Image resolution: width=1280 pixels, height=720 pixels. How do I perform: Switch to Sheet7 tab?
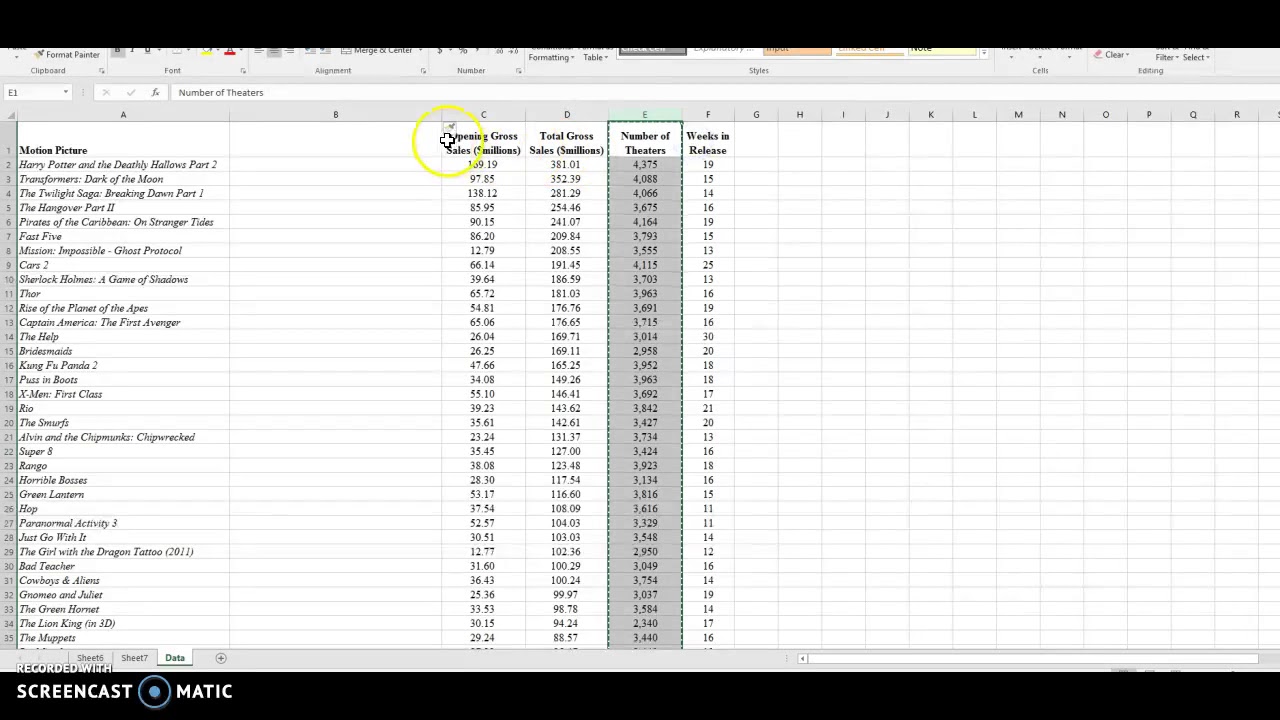click(x=134, y=658)
